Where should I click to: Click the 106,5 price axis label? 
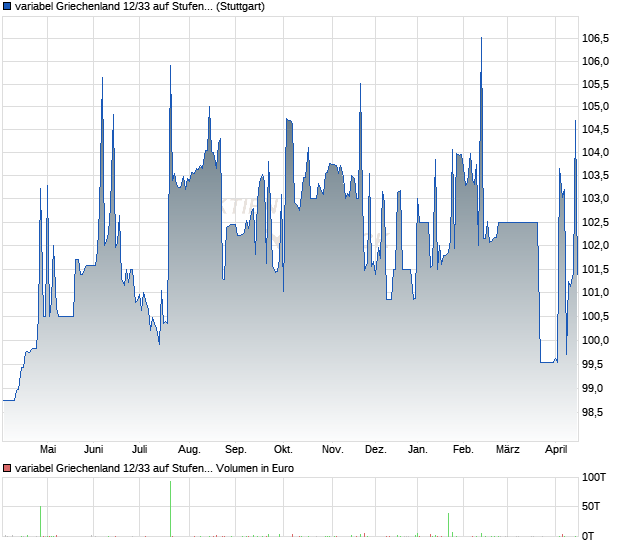(596, 38)
